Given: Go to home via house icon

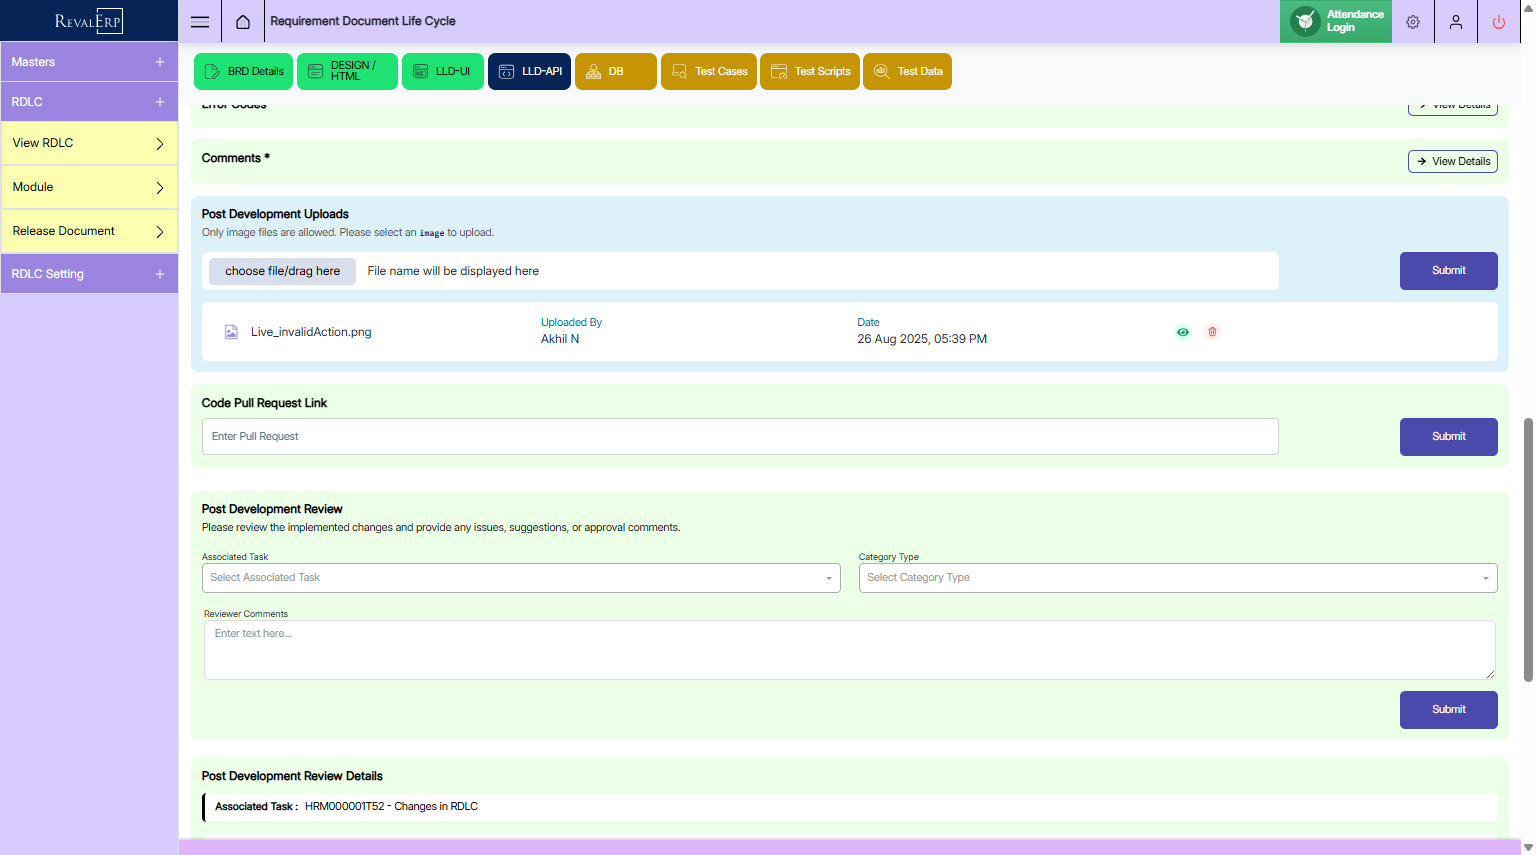Looking at the screenshot, I should (x=243, y=22).
